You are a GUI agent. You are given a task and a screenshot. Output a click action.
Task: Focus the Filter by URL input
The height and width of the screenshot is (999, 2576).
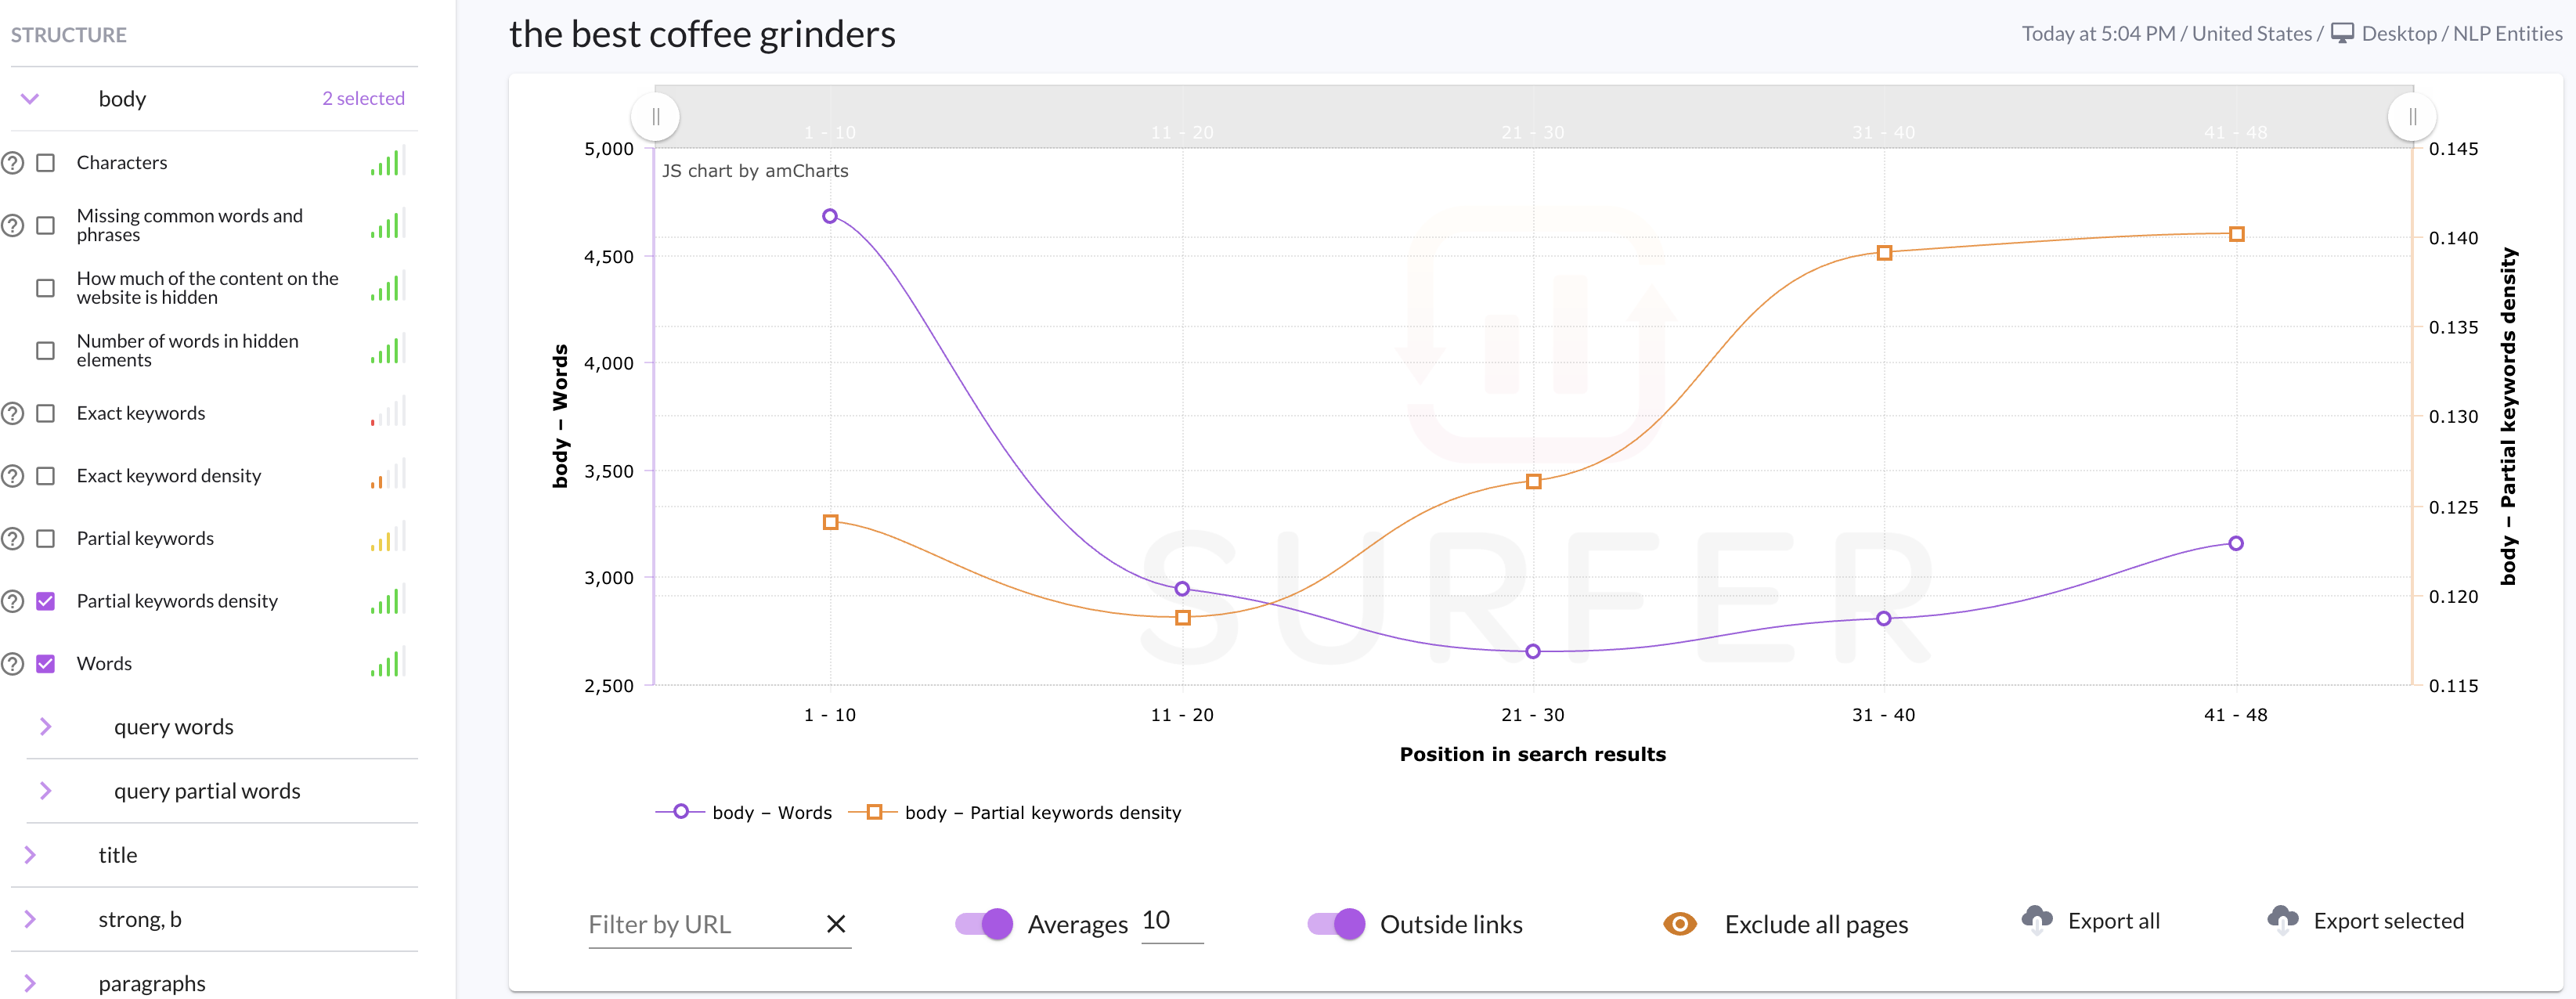tap(700, 924)
